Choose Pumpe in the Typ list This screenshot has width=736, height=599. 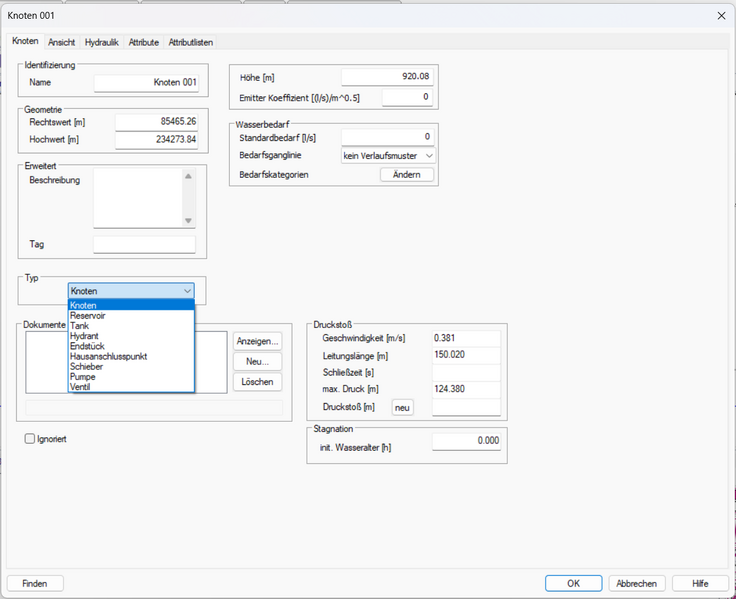pyautogui.click(x=131, y=377)
